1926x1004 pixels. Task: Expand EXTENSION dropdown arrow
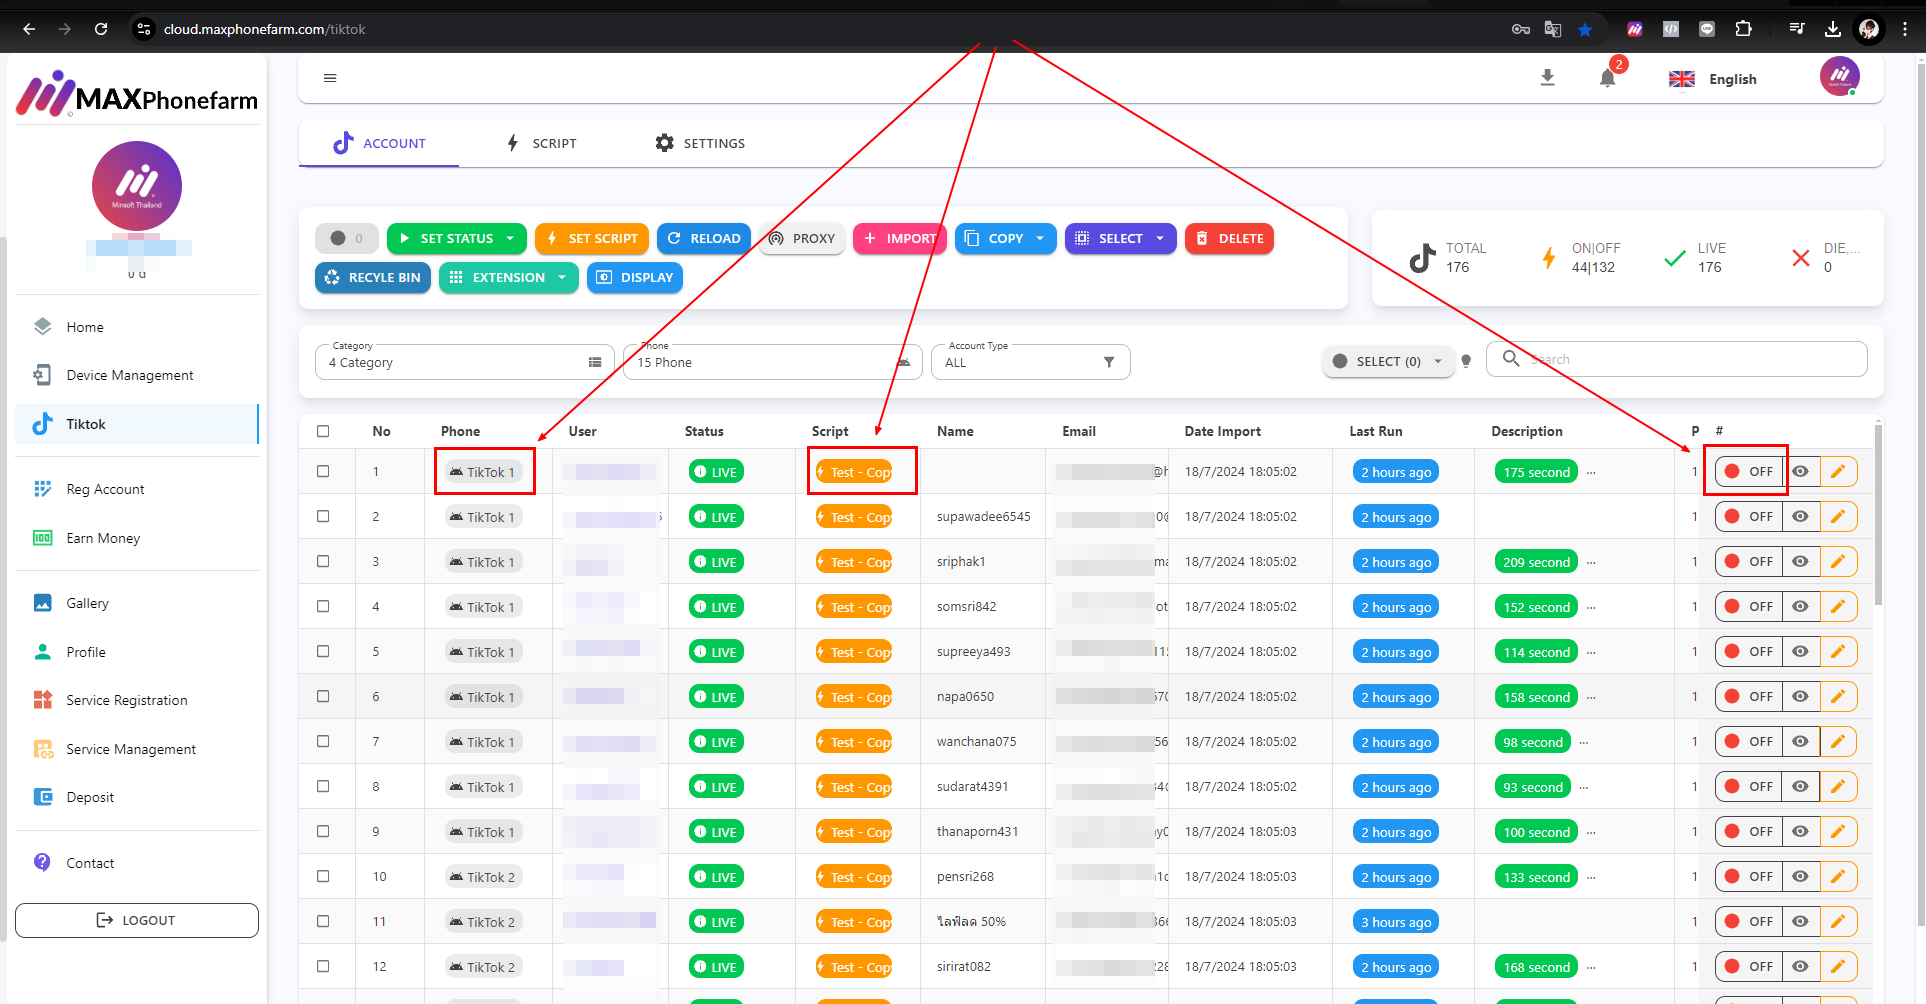click(562, 277)
